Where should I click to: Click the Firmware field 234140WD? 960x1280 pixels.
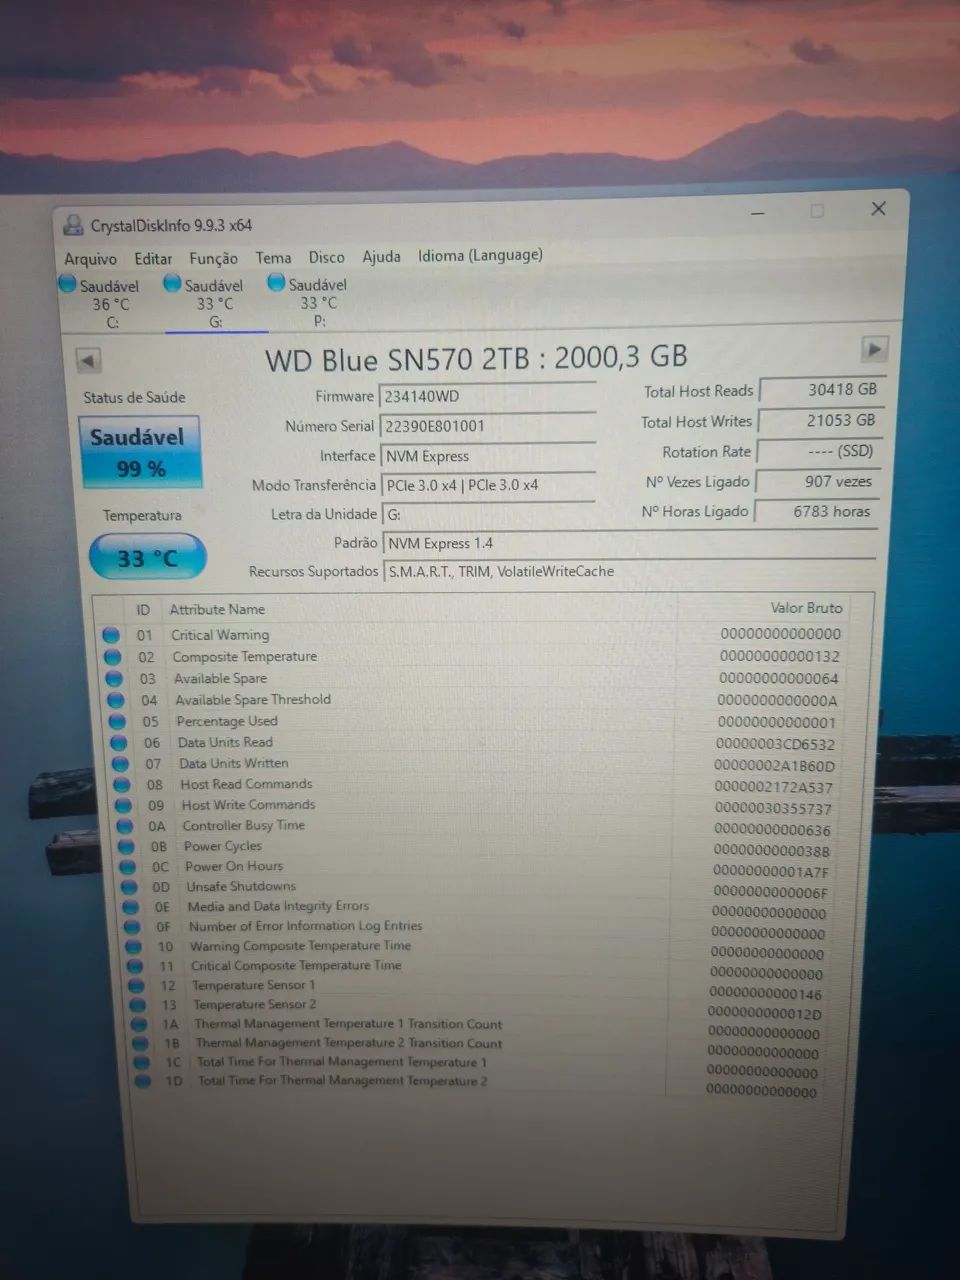coord(488,396)
